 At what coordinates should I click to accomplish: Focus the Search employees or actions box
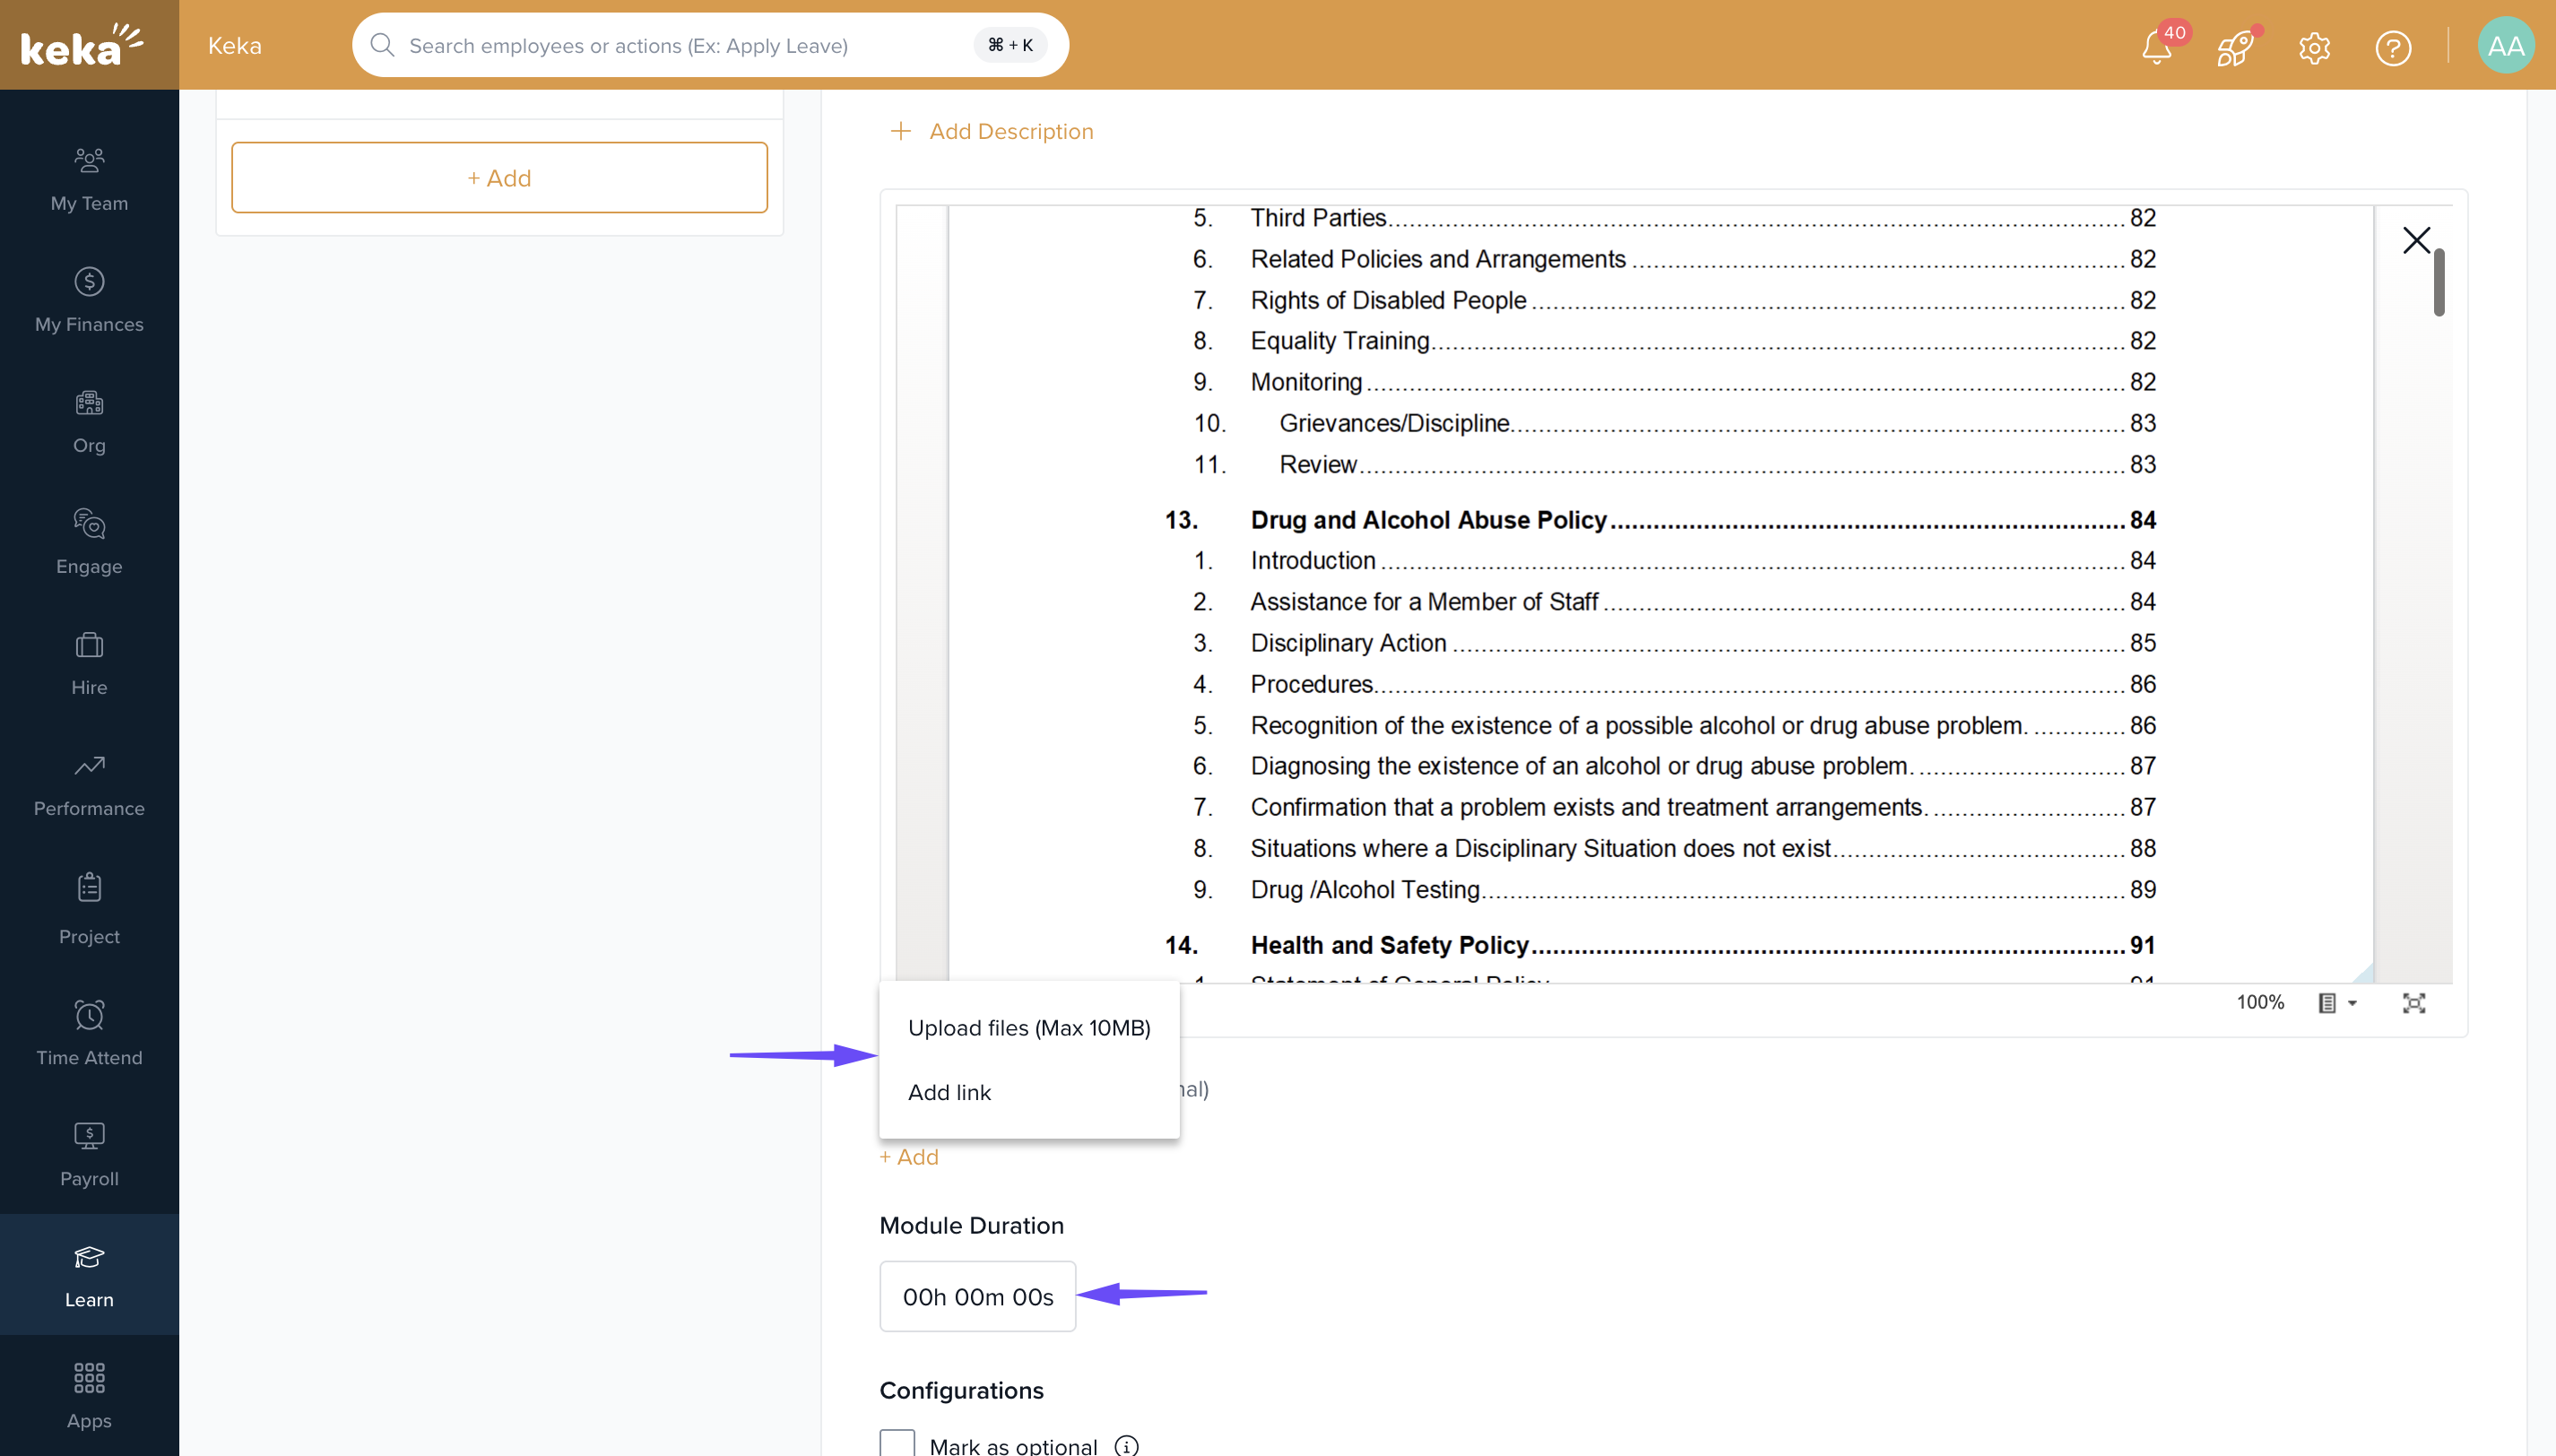tap(680, 45)
